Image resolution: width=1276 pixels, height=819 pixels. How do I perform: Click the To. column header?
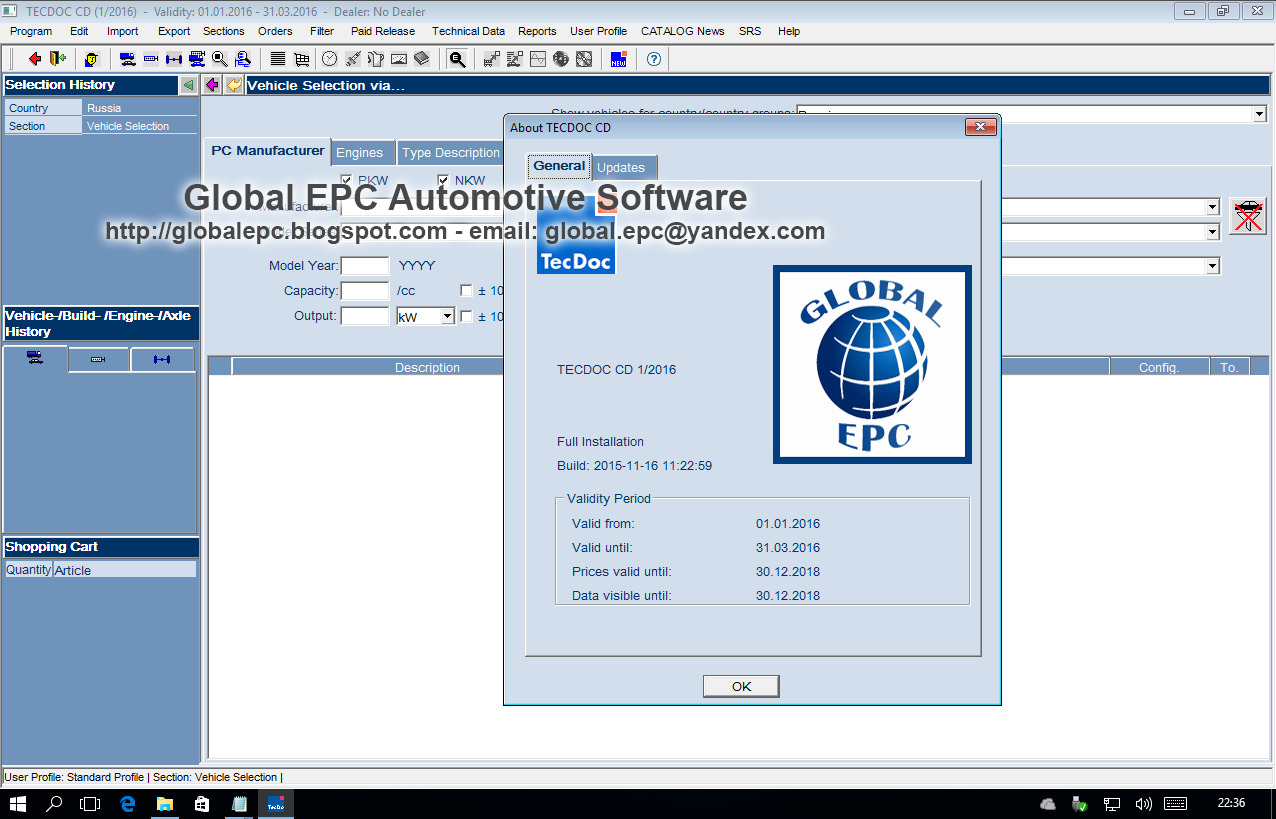coord(1229,367)
